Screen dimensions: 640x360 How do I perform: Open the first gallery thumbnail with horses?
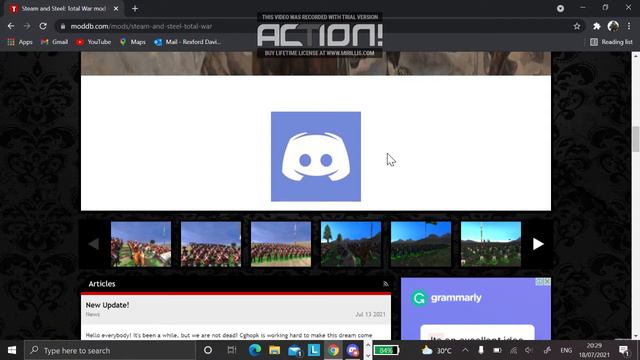[141, 244]
